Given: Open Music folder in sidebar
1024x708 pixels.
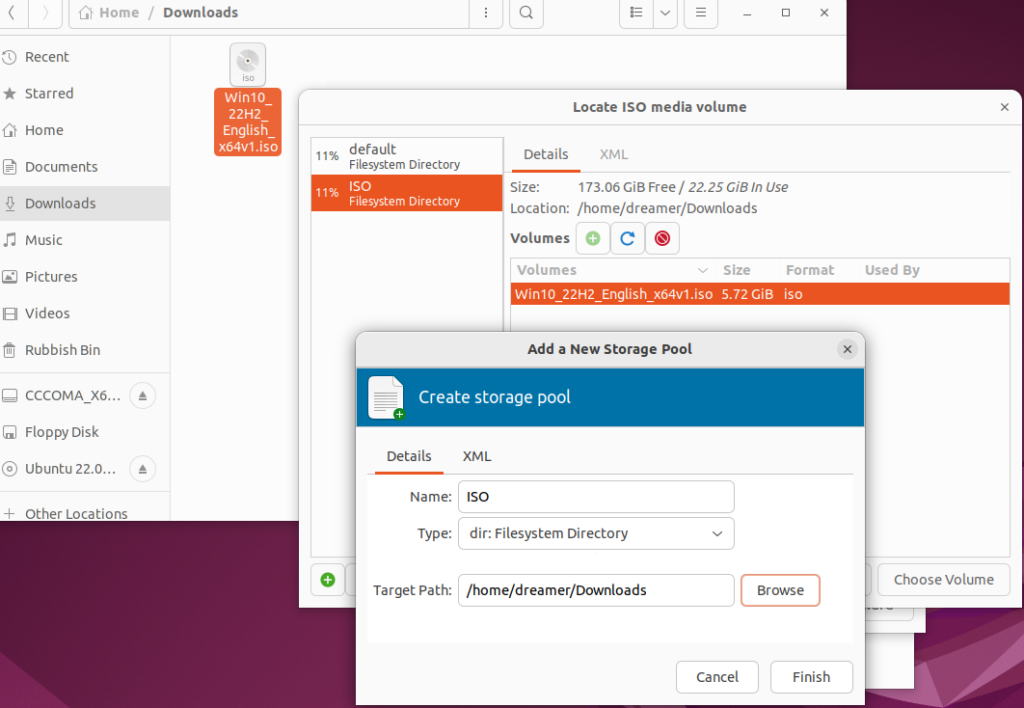Looking at the screenshot, I should coord(85,240).
